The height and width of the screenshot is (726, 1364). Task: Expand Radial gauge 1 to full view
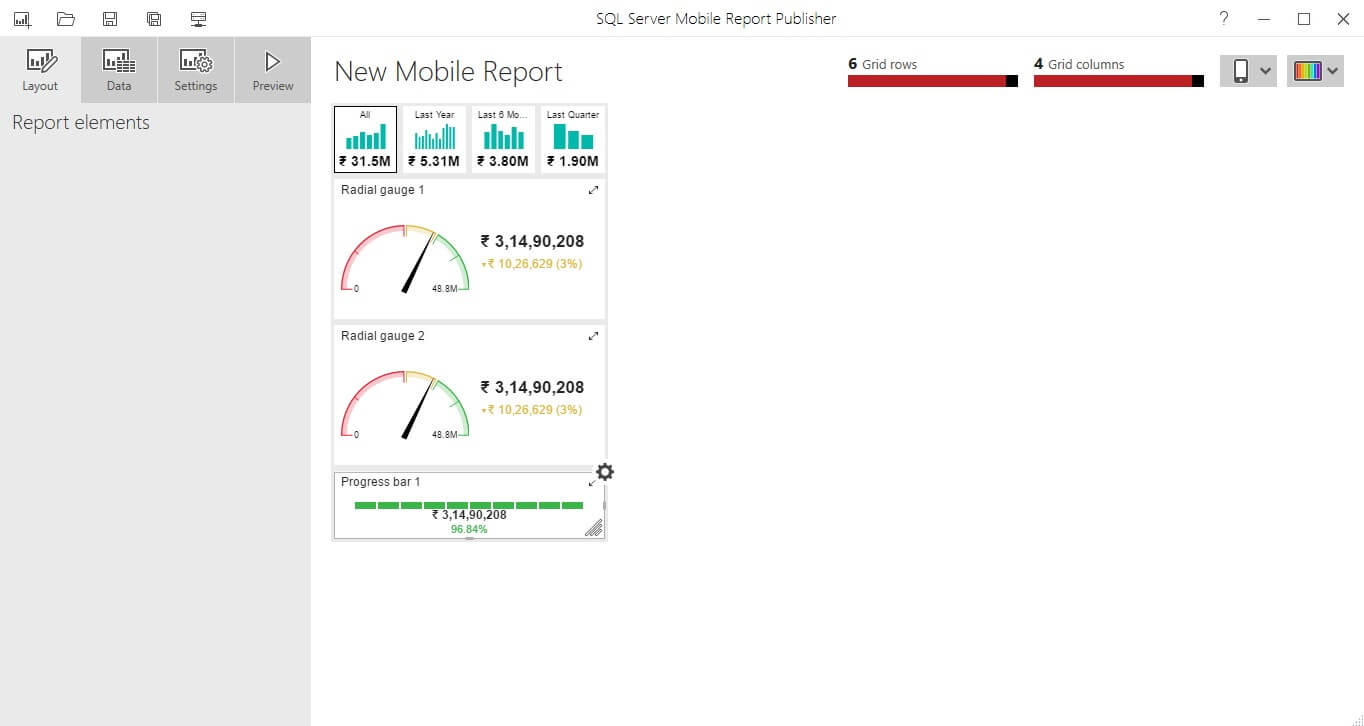coord(593,190)
